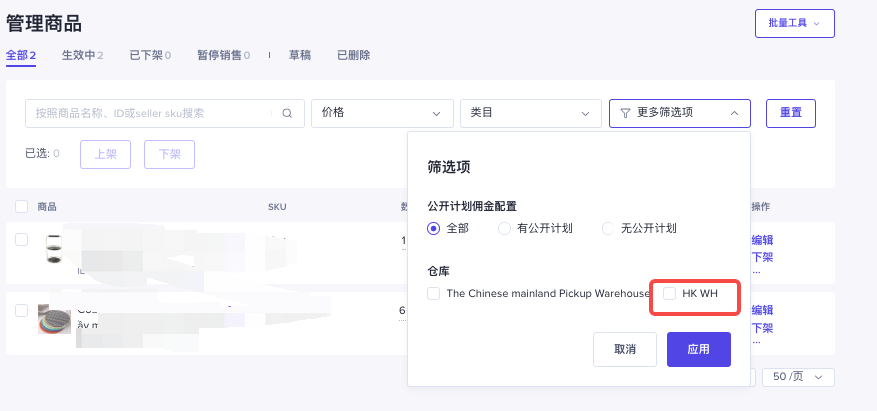Click the 仓库 section label
The image size is (877, 411).
(438, 271)
